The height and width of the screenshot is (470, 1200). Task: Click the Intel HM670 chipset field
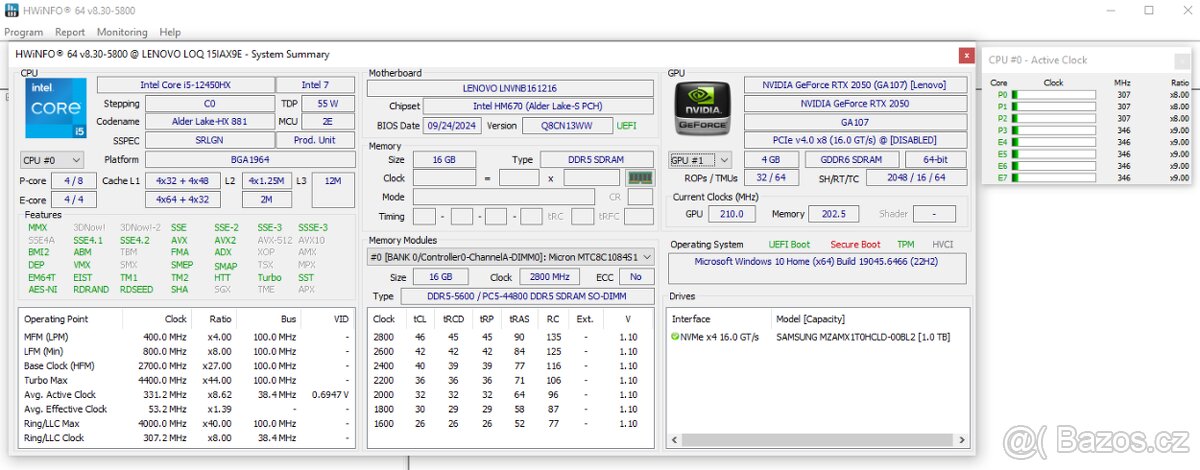(539, 106)
